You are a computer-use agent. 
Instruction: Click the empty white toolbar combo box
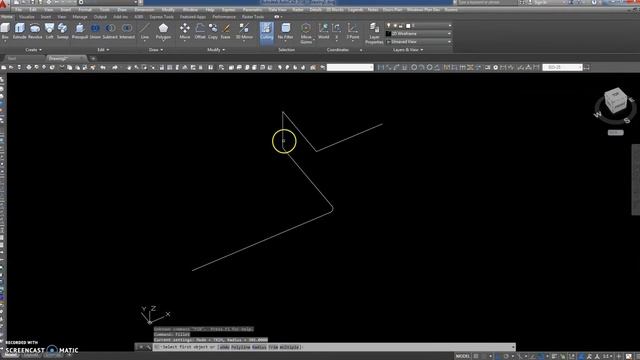pos(350,67)
